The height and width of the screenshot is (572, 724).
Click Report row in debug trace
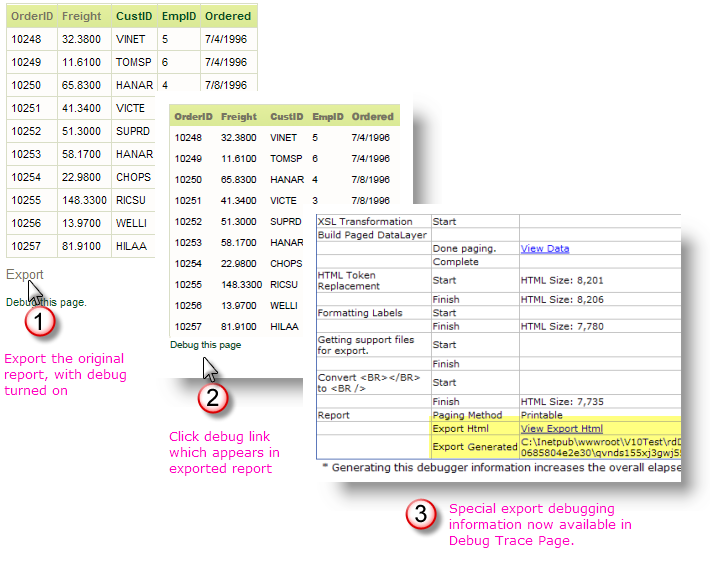tap(333, 415)
